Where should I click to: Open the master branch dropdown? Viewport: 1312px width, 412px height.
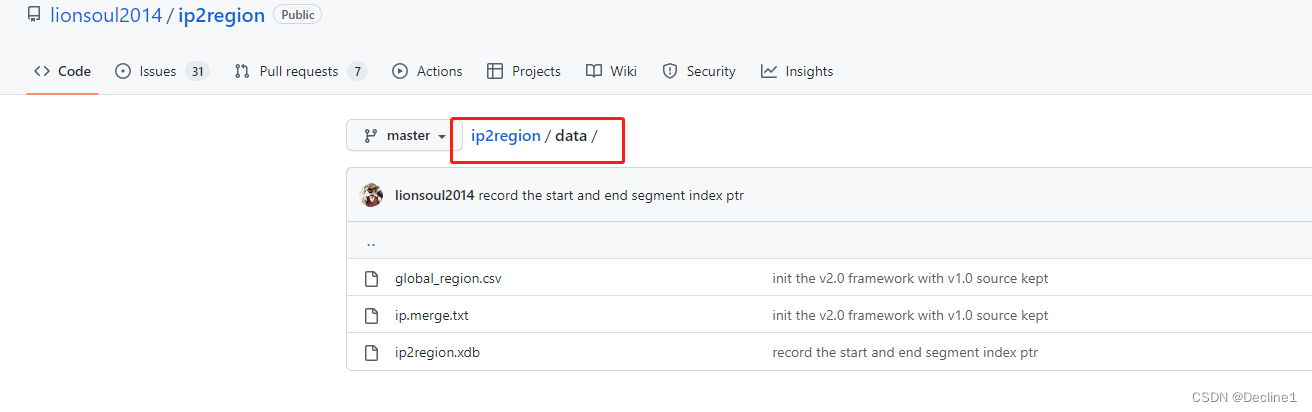click(404, 135)
